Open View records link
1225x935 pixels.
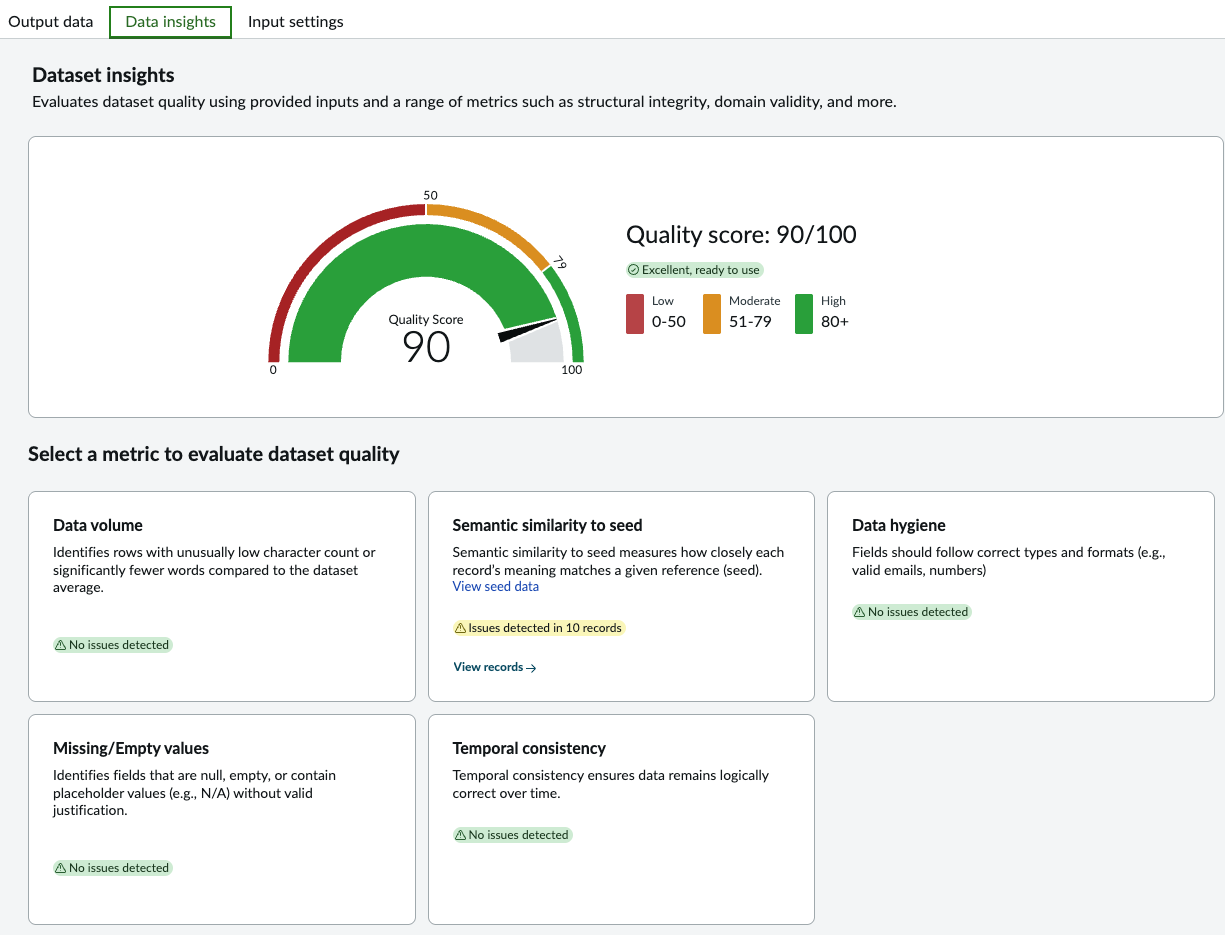[x=494, y=667]
